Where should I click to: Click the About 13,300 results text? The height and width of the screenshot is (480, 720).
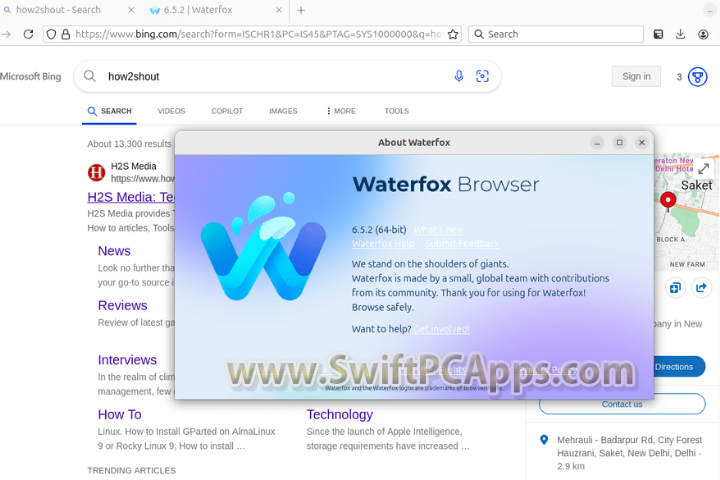[129, 144]
